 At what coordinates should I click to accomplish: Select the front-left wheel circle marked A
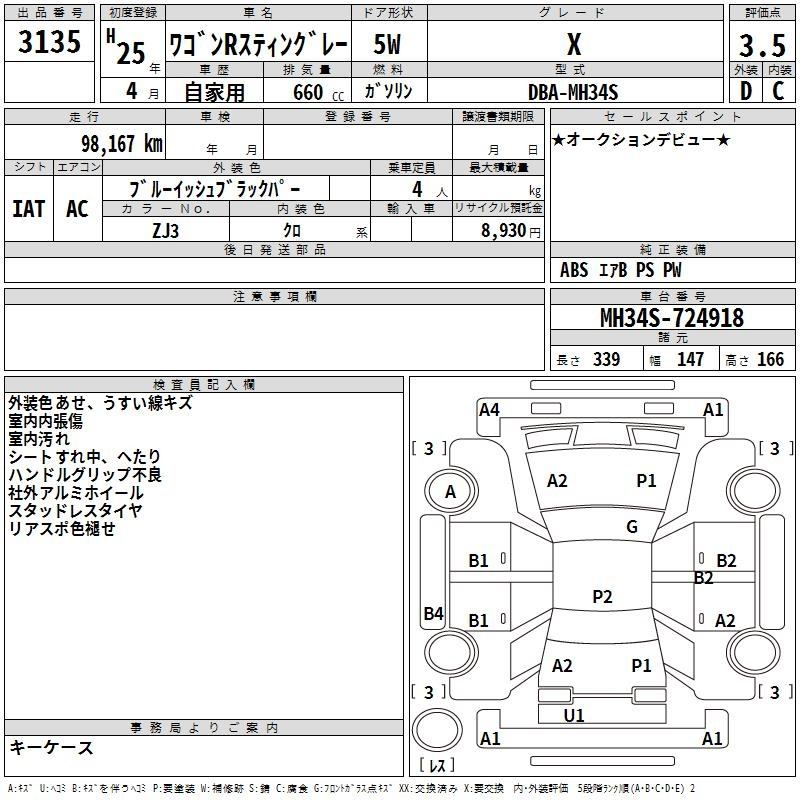click(450, 492)
